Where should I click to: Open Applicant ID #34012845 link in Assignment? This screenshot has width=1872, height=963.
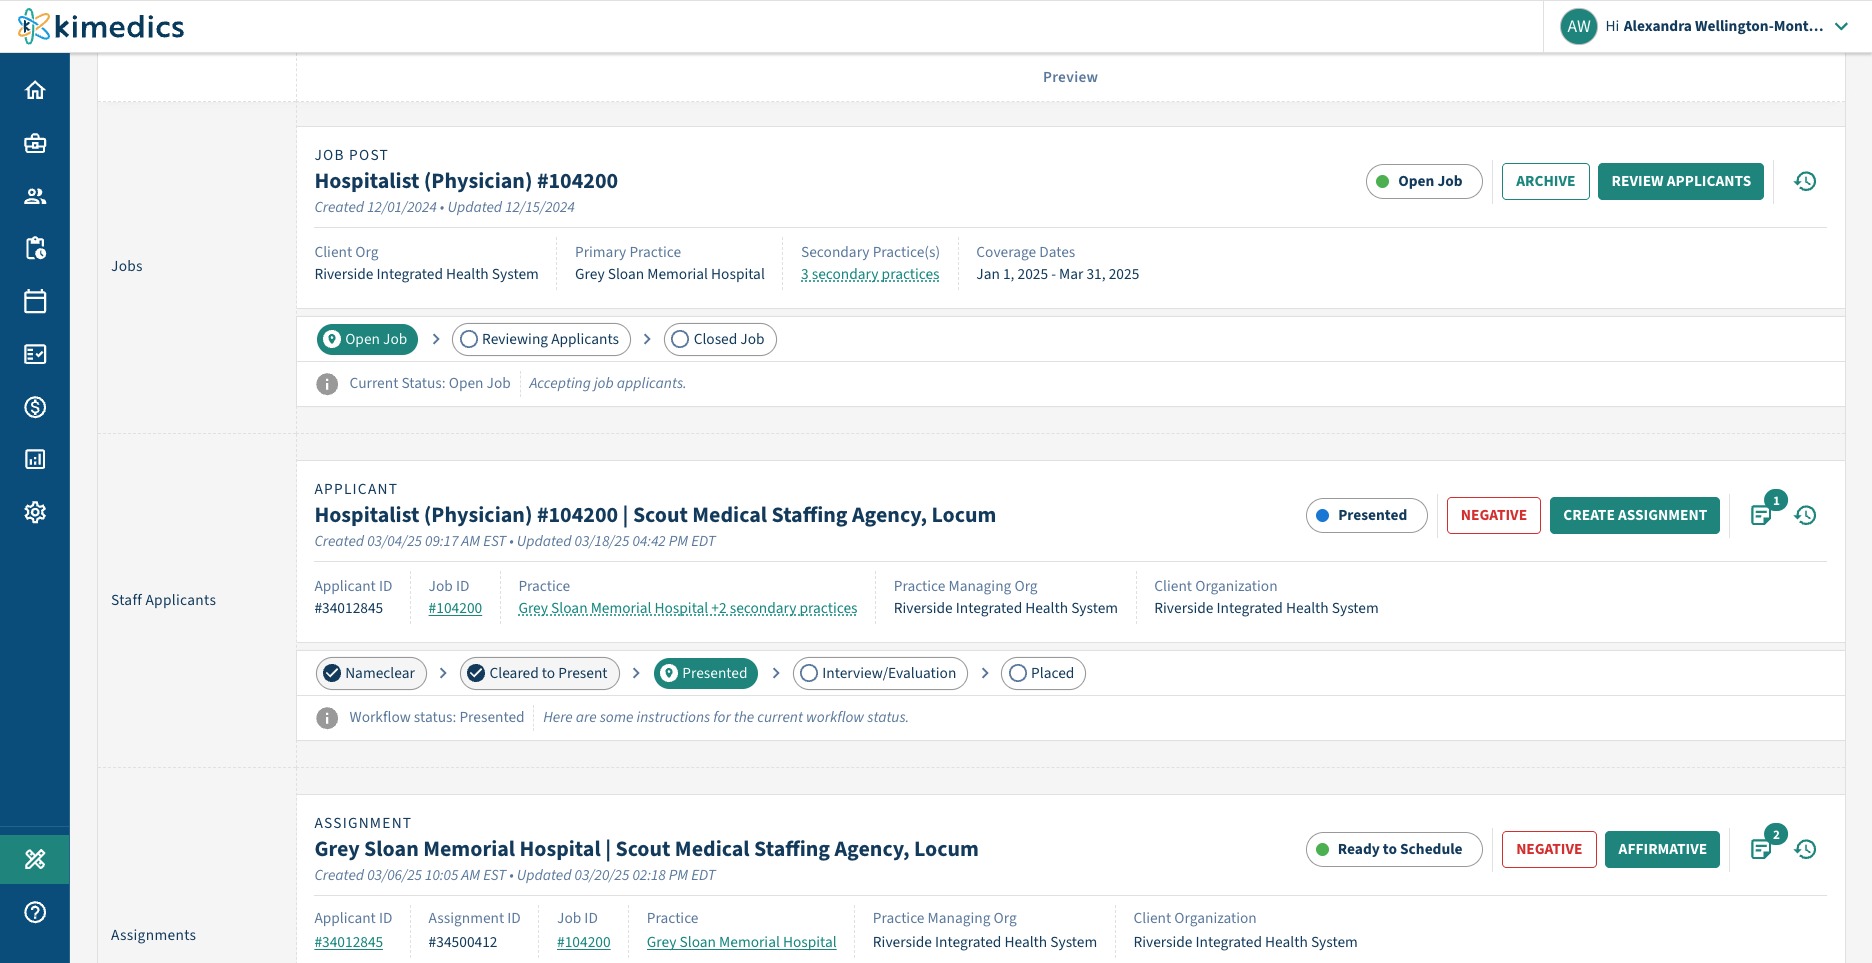349,942
